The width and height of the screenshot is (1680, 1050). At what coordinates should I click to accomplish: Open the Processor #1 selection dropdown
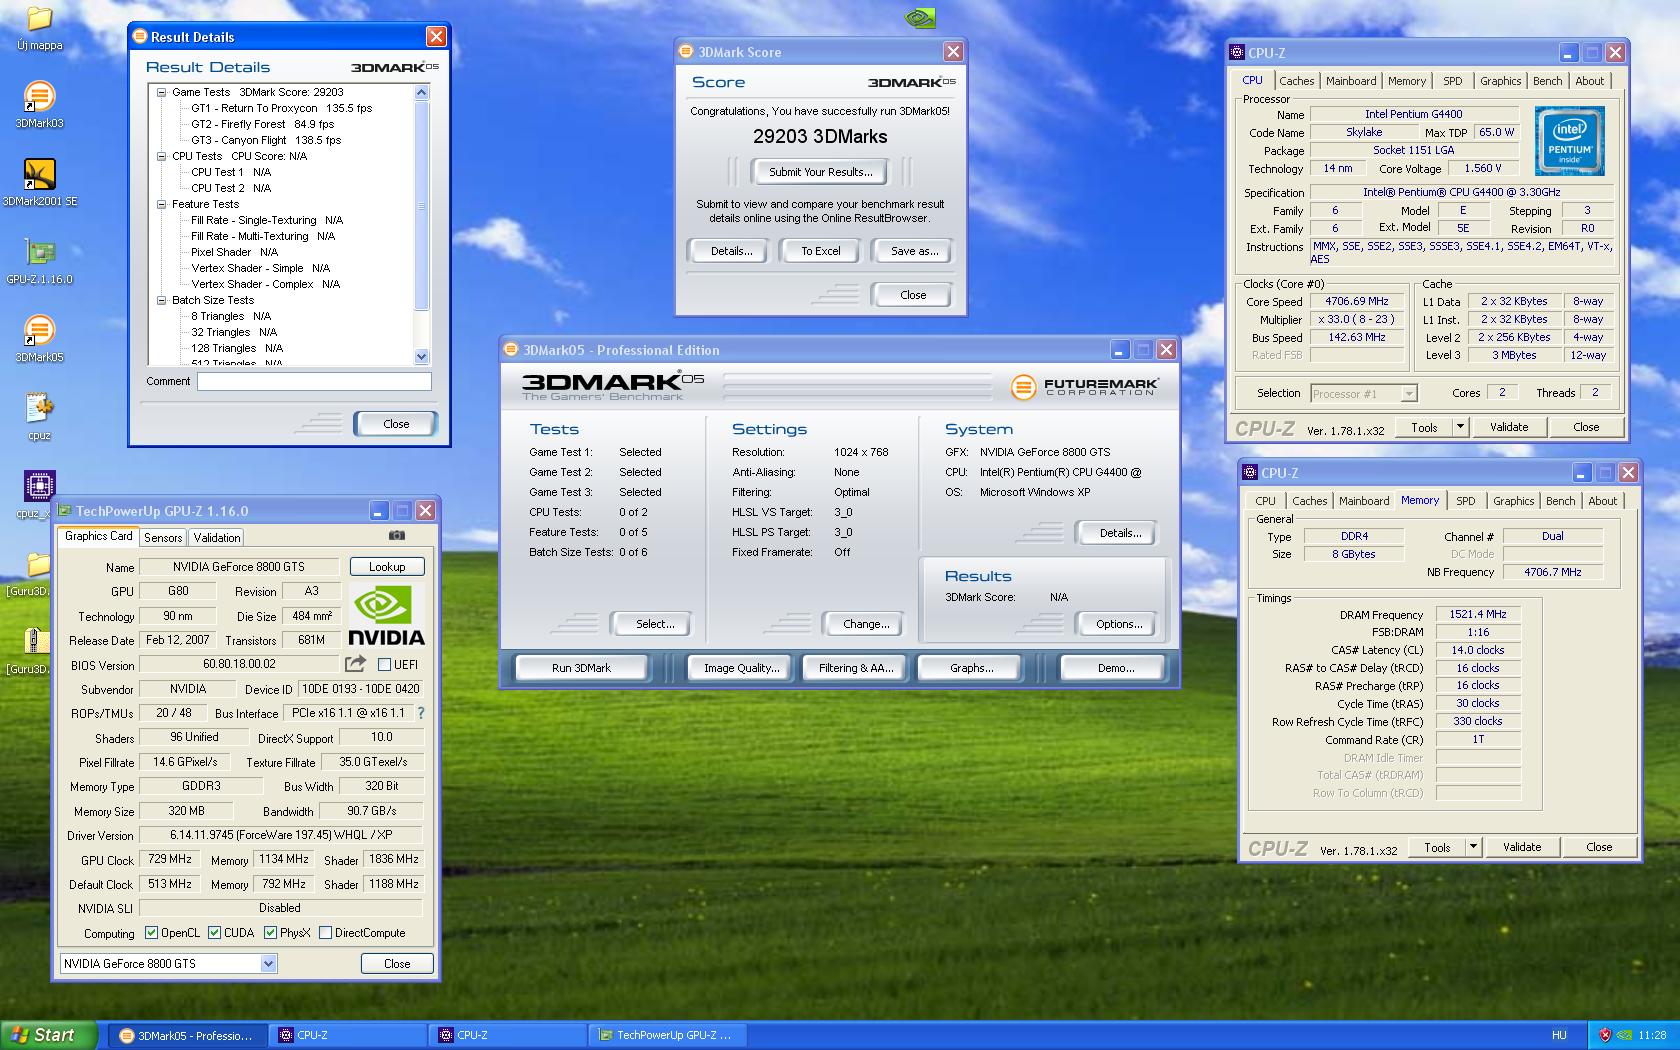(1409, 393)
